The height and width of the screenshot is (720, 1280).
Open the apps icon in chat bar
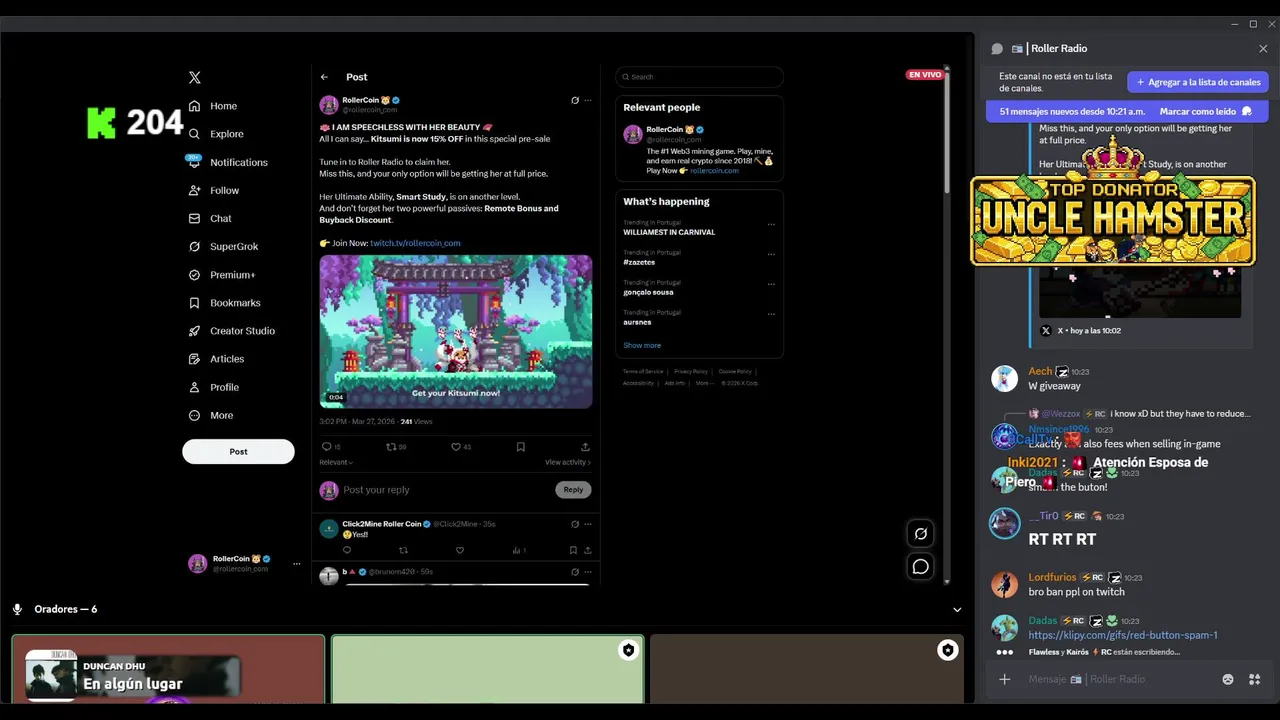1254,679
